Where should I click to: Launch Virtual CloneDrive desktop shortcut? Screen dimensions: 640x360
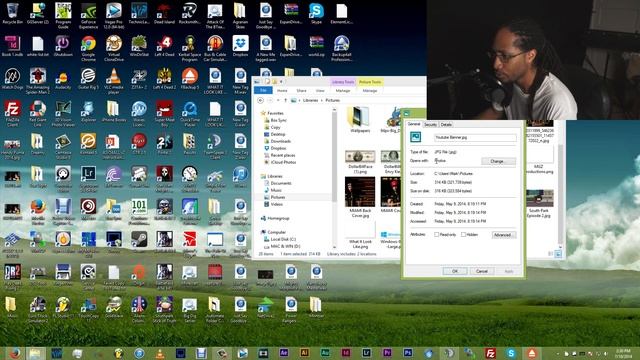[x=113, y=48]
